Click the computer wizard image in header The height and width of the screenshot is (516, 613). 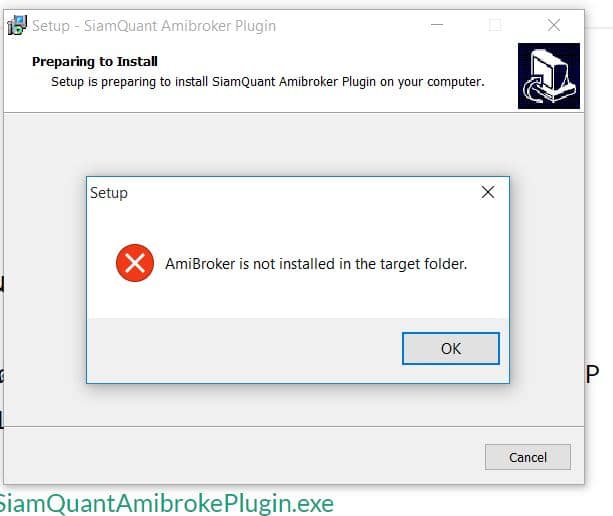click(549, 76)
